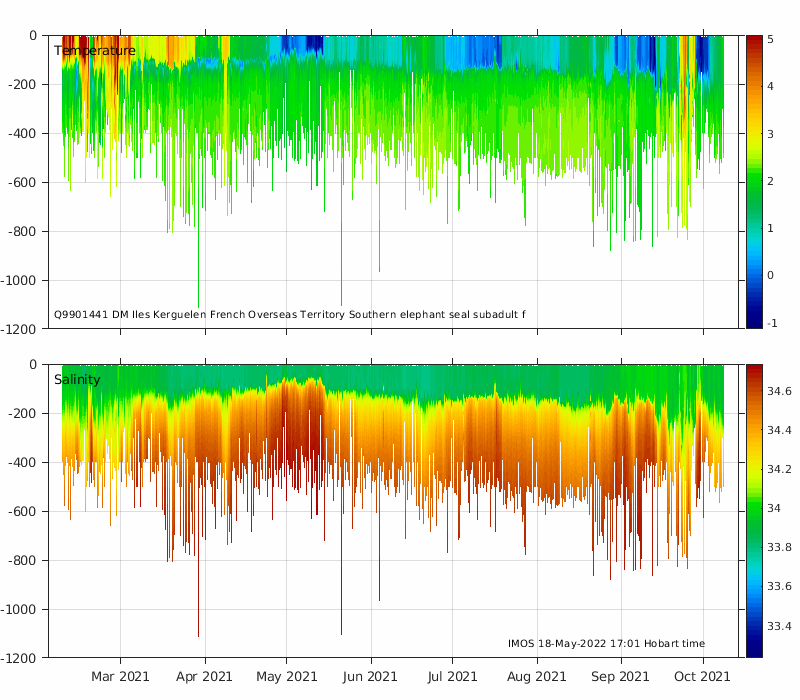Select the Apr 2021 x-axis date label
Viewport: 800px width, 700px height.
click(x=205, y=677)
